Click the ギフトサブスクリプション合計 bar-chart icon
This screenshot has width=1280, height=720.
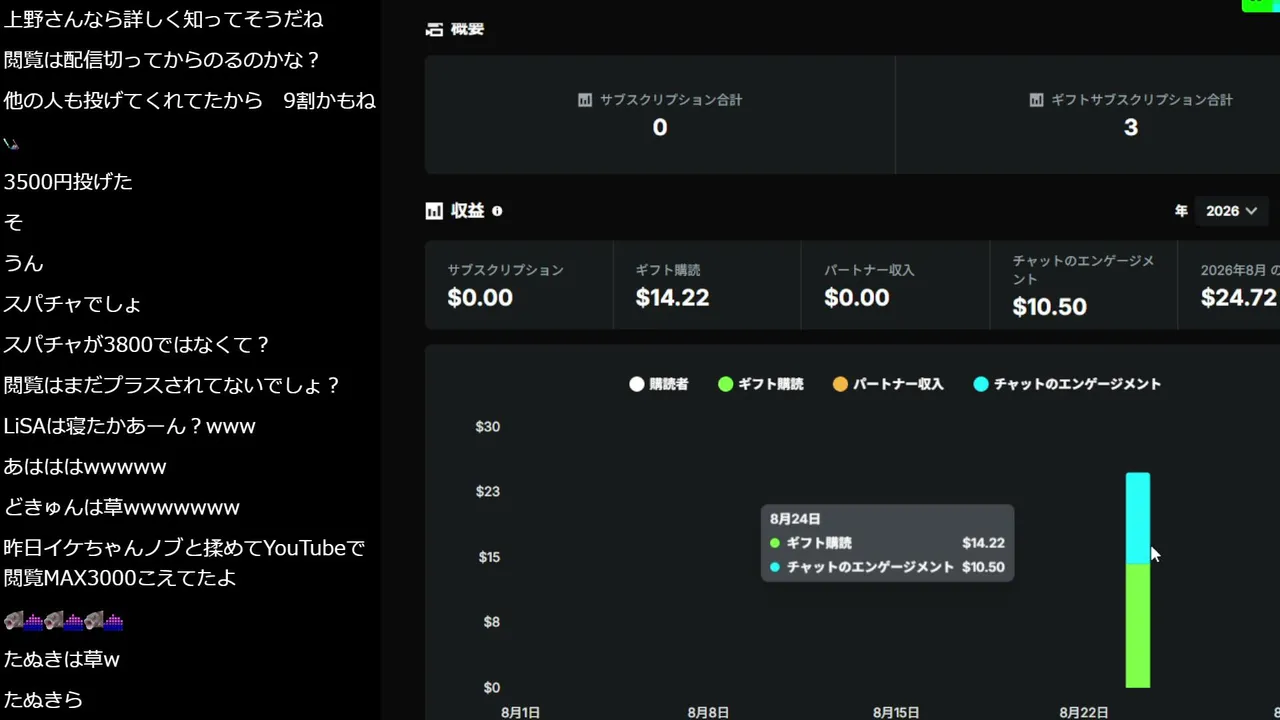(1036, 100)
